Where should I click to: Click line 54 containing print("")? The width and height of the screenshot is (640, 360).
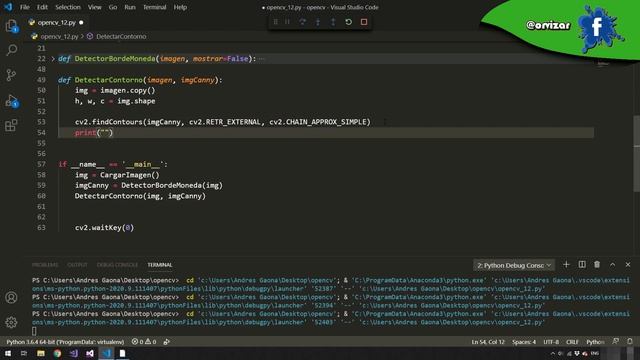[326, 133]
